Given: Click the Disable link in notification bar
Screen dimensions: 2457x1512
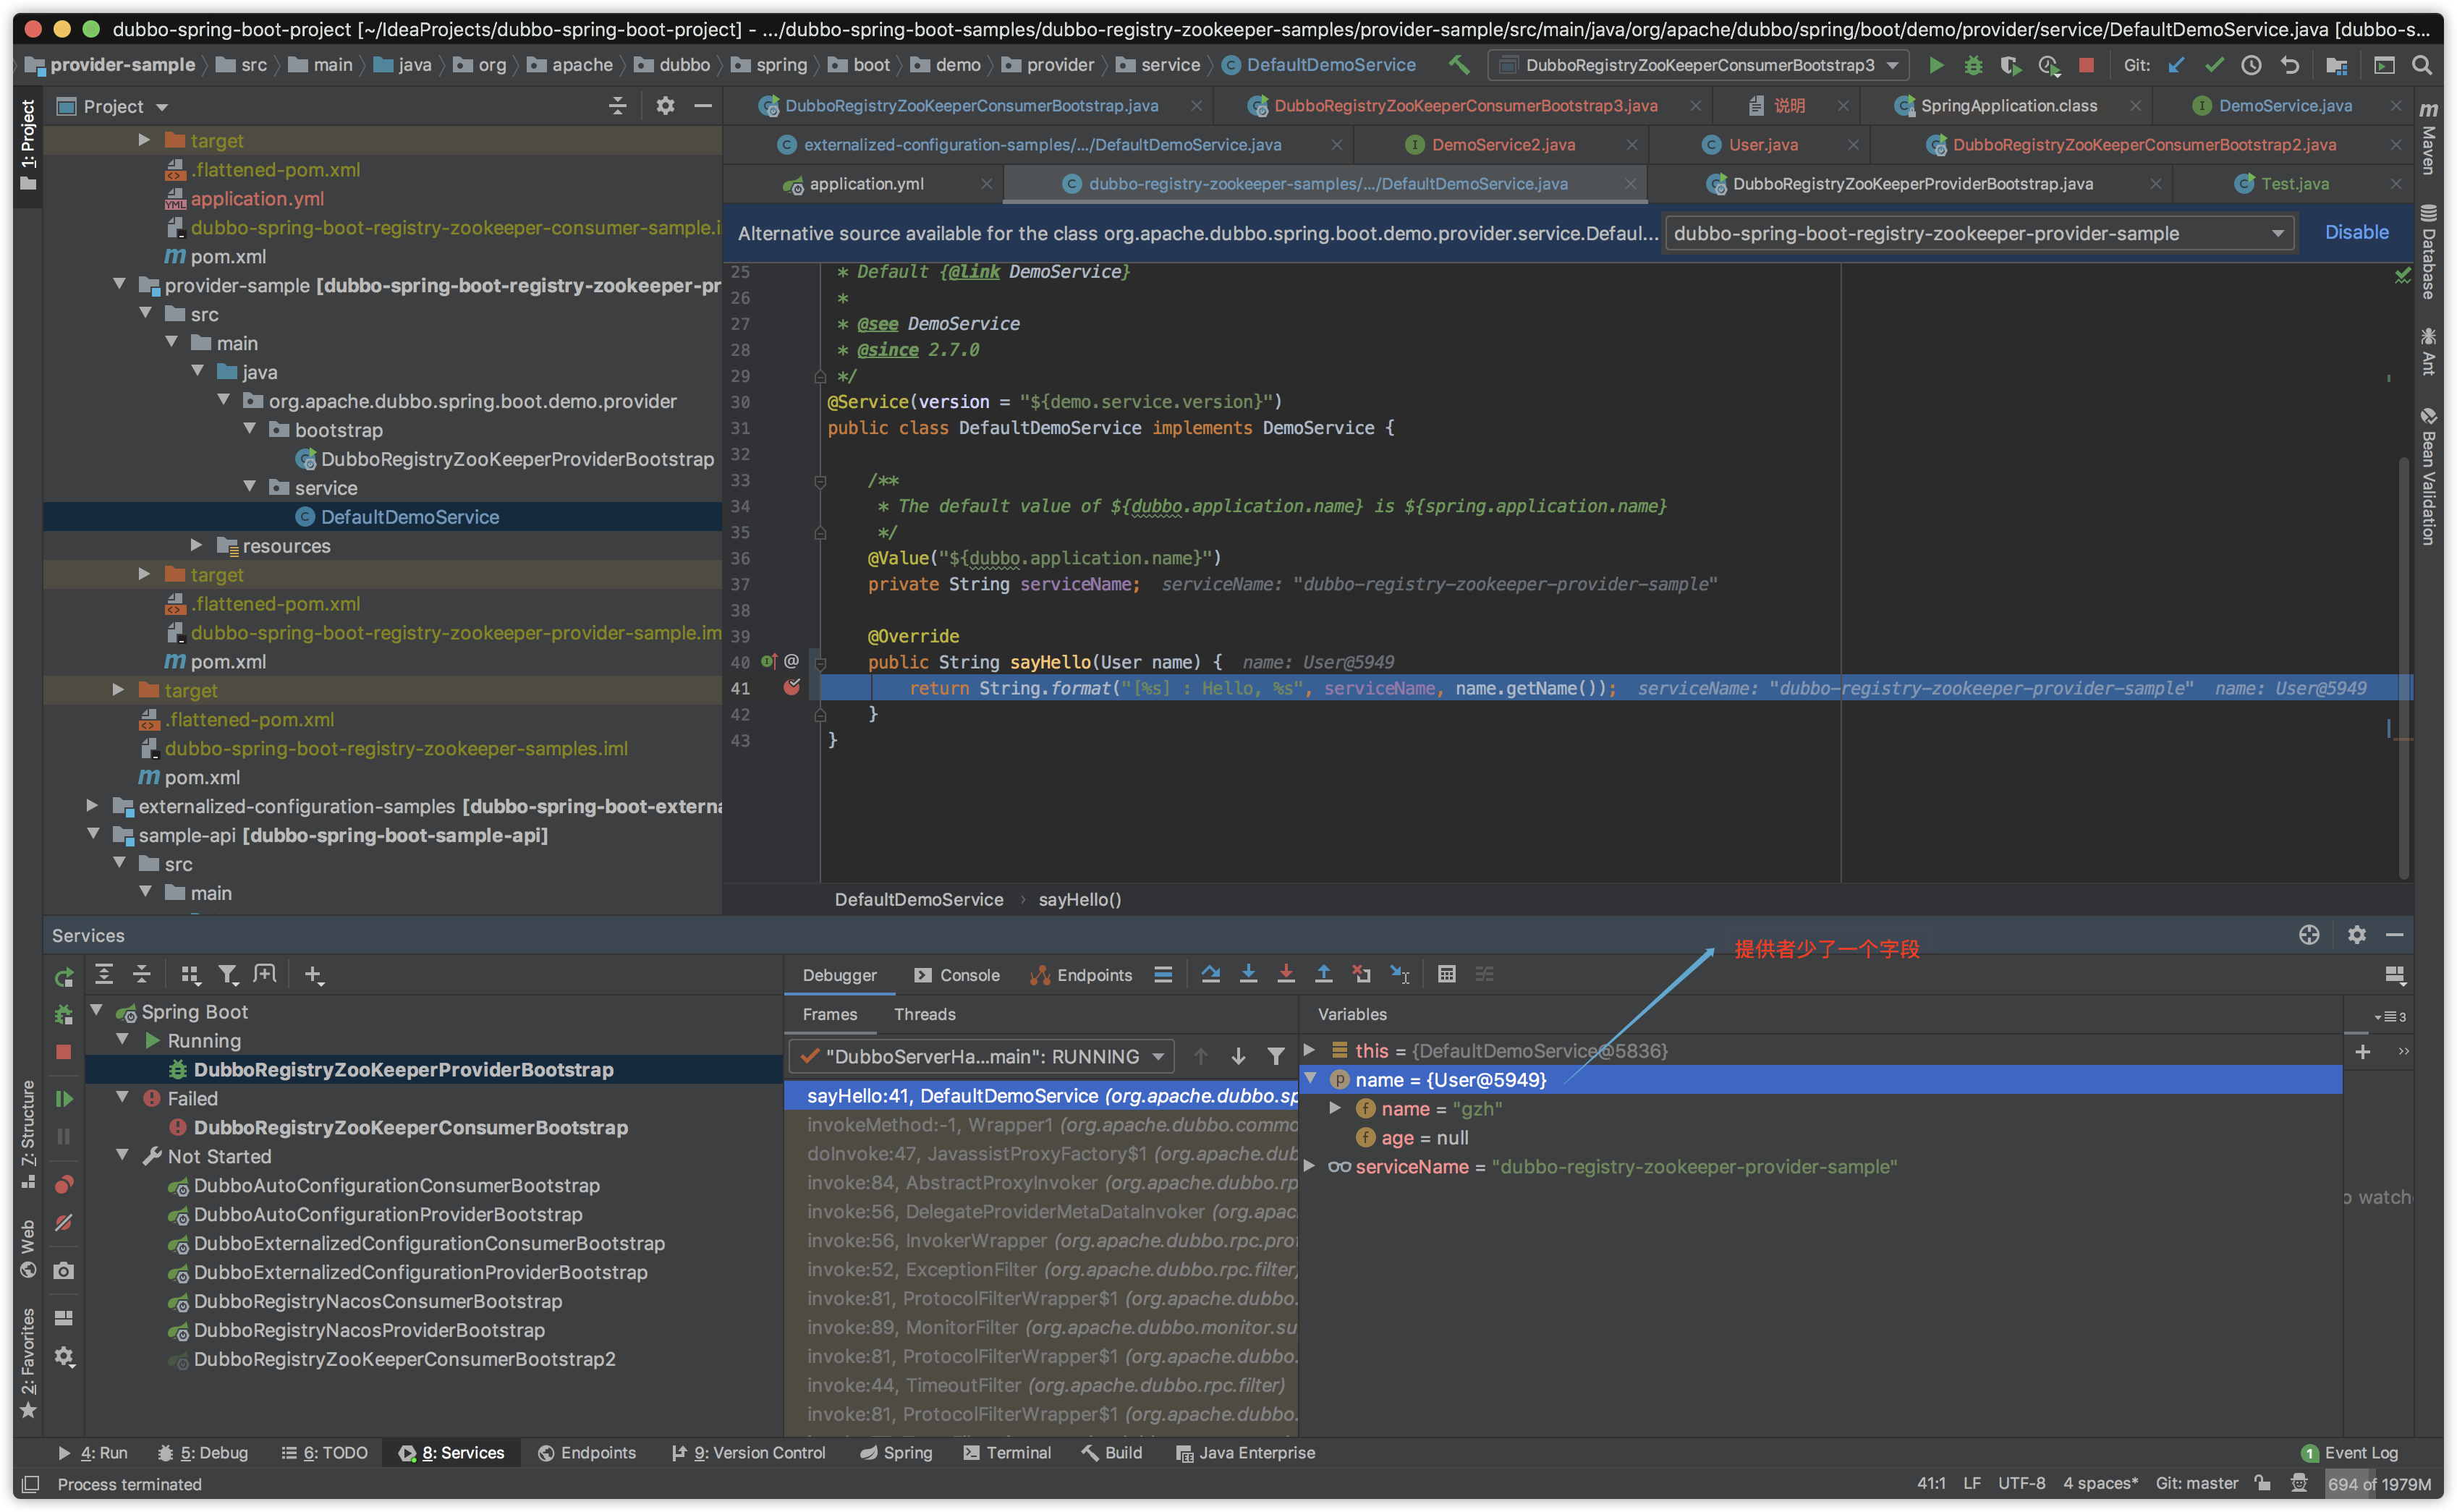Looking at the screenshot, I should pos(2356,232).
